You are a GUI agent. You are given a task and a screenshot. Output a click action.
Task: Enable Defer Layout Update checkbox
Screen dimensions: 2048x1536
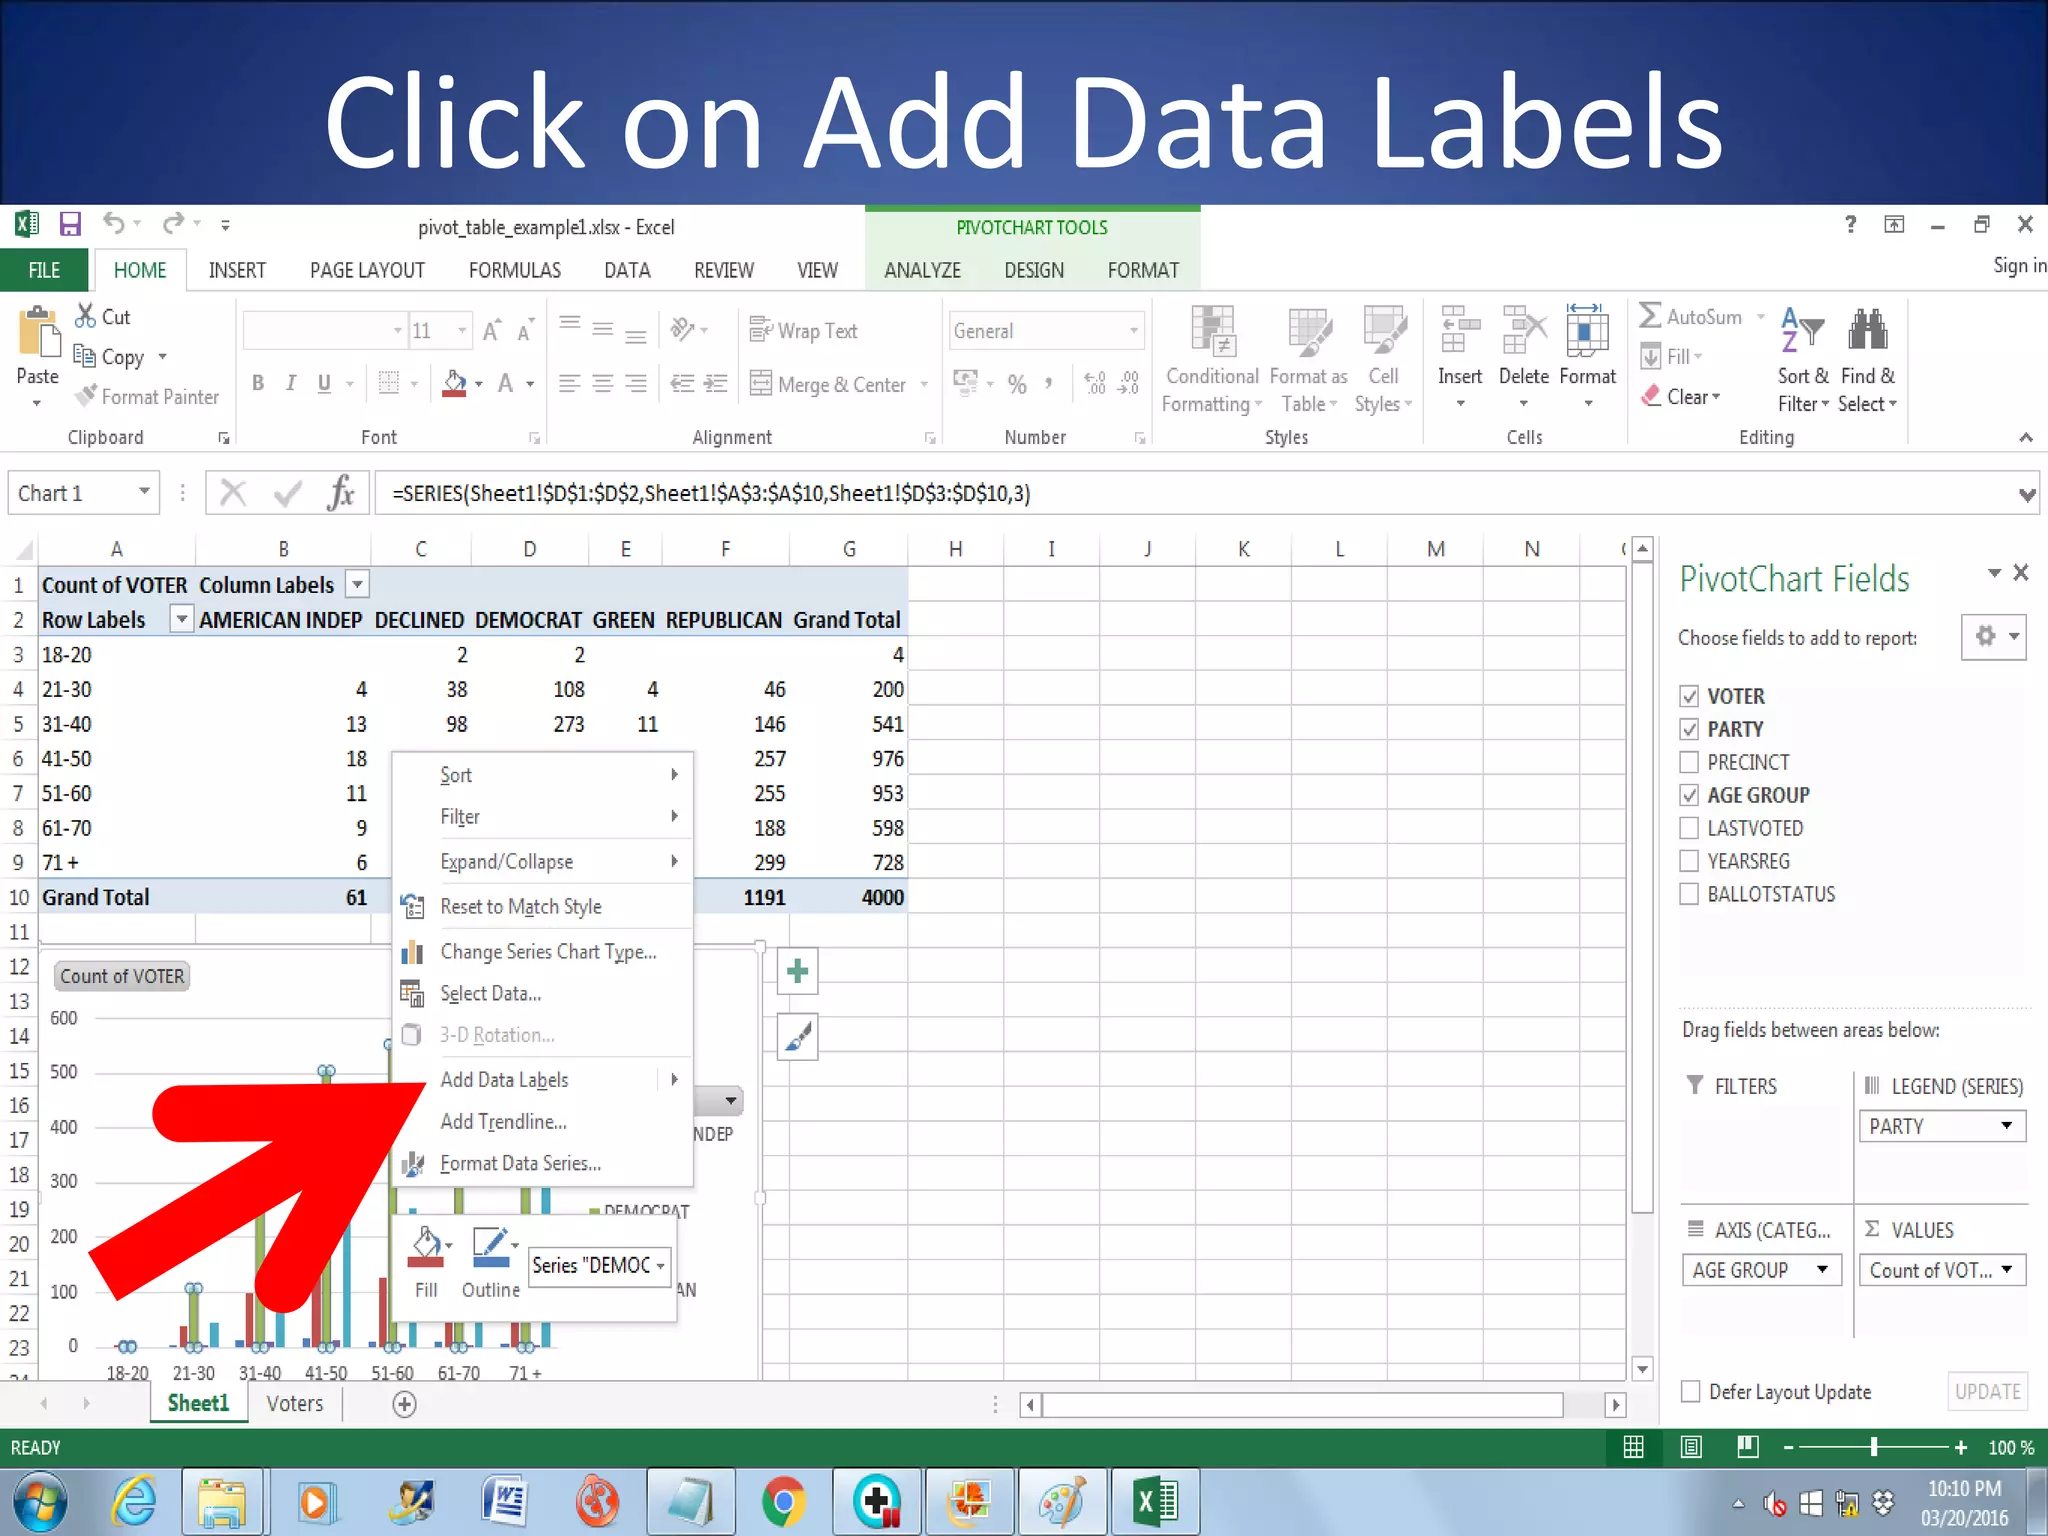tap(1690, 1391)
